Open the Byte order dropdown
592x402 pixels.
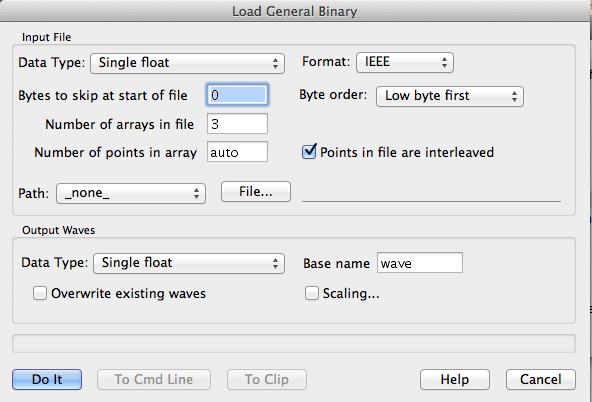click(450, 96)
